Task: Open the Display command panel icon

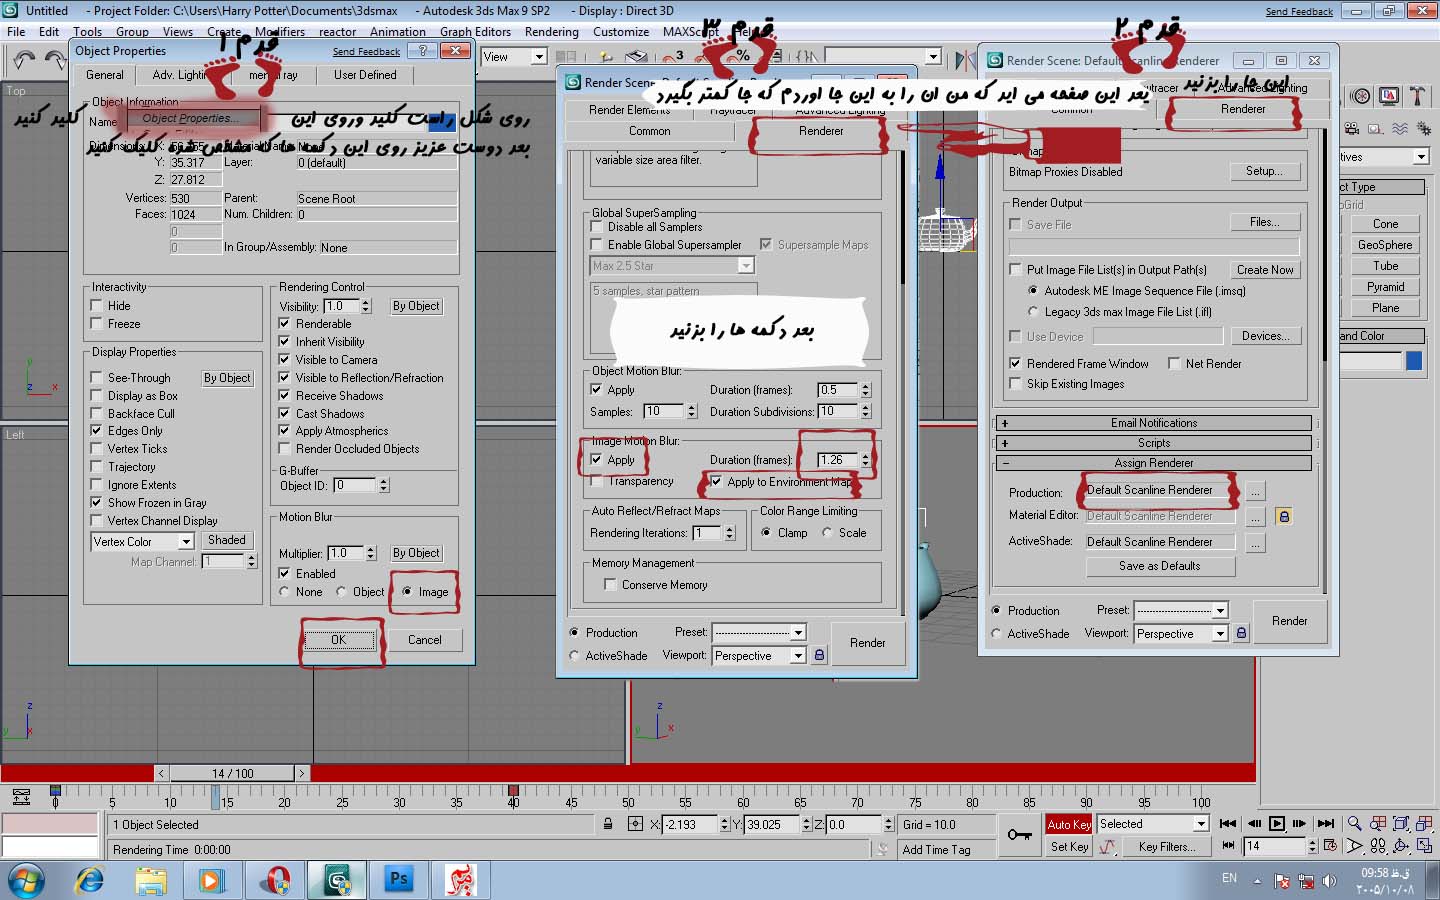Action: pos(1389,96)
